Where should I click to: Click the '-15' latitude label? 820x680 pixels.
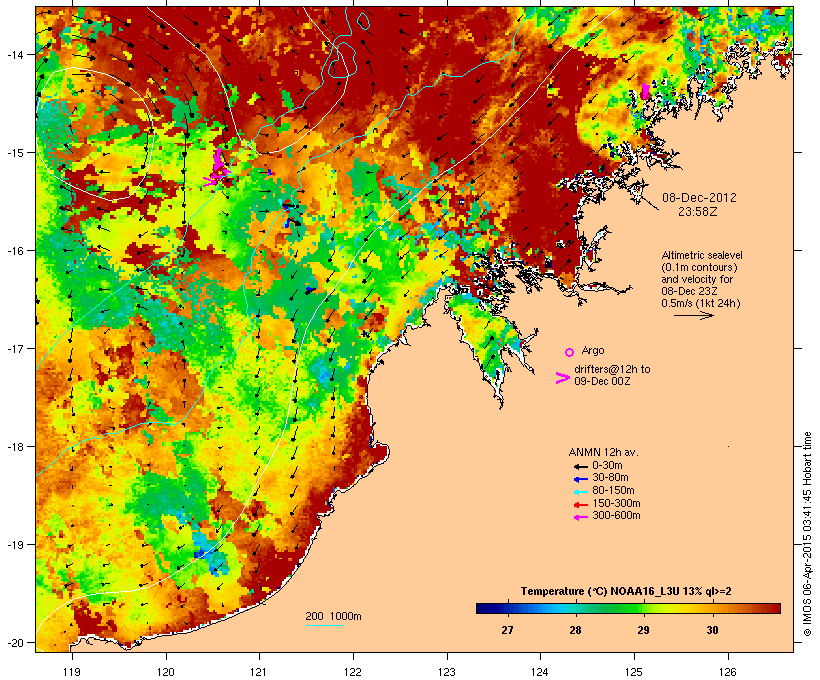[x=14, y=153]
